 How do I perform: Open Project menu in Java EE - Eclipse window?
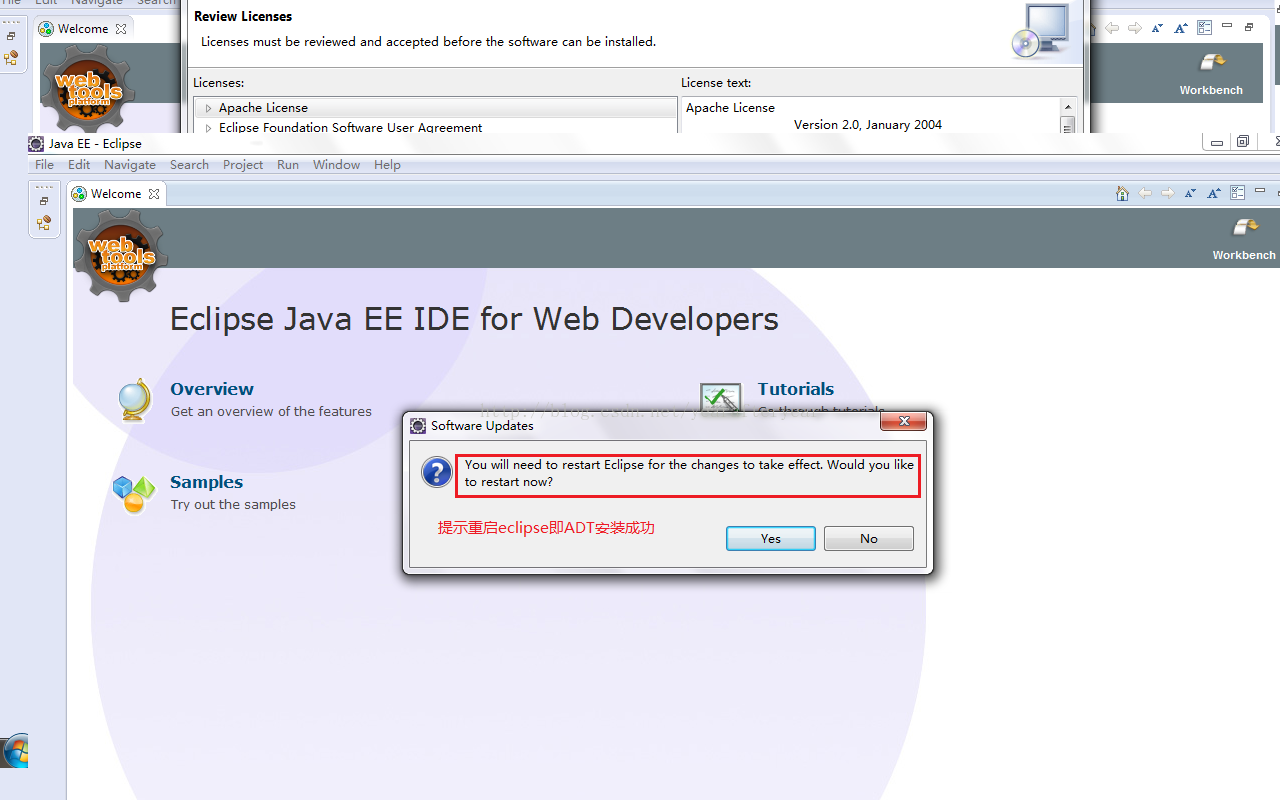243,165
